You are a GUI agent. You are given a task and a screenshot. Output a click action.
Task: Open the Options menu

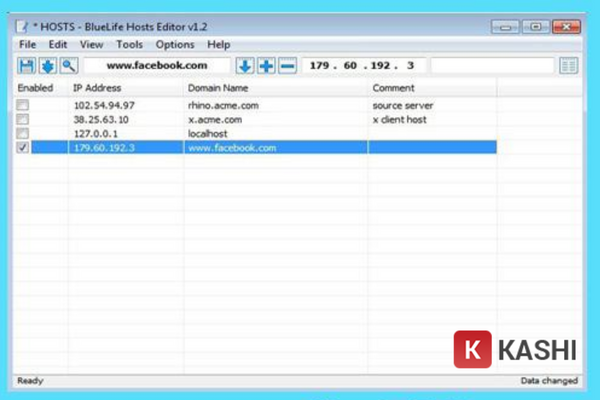pyautogui.click(x=175, y=45)
